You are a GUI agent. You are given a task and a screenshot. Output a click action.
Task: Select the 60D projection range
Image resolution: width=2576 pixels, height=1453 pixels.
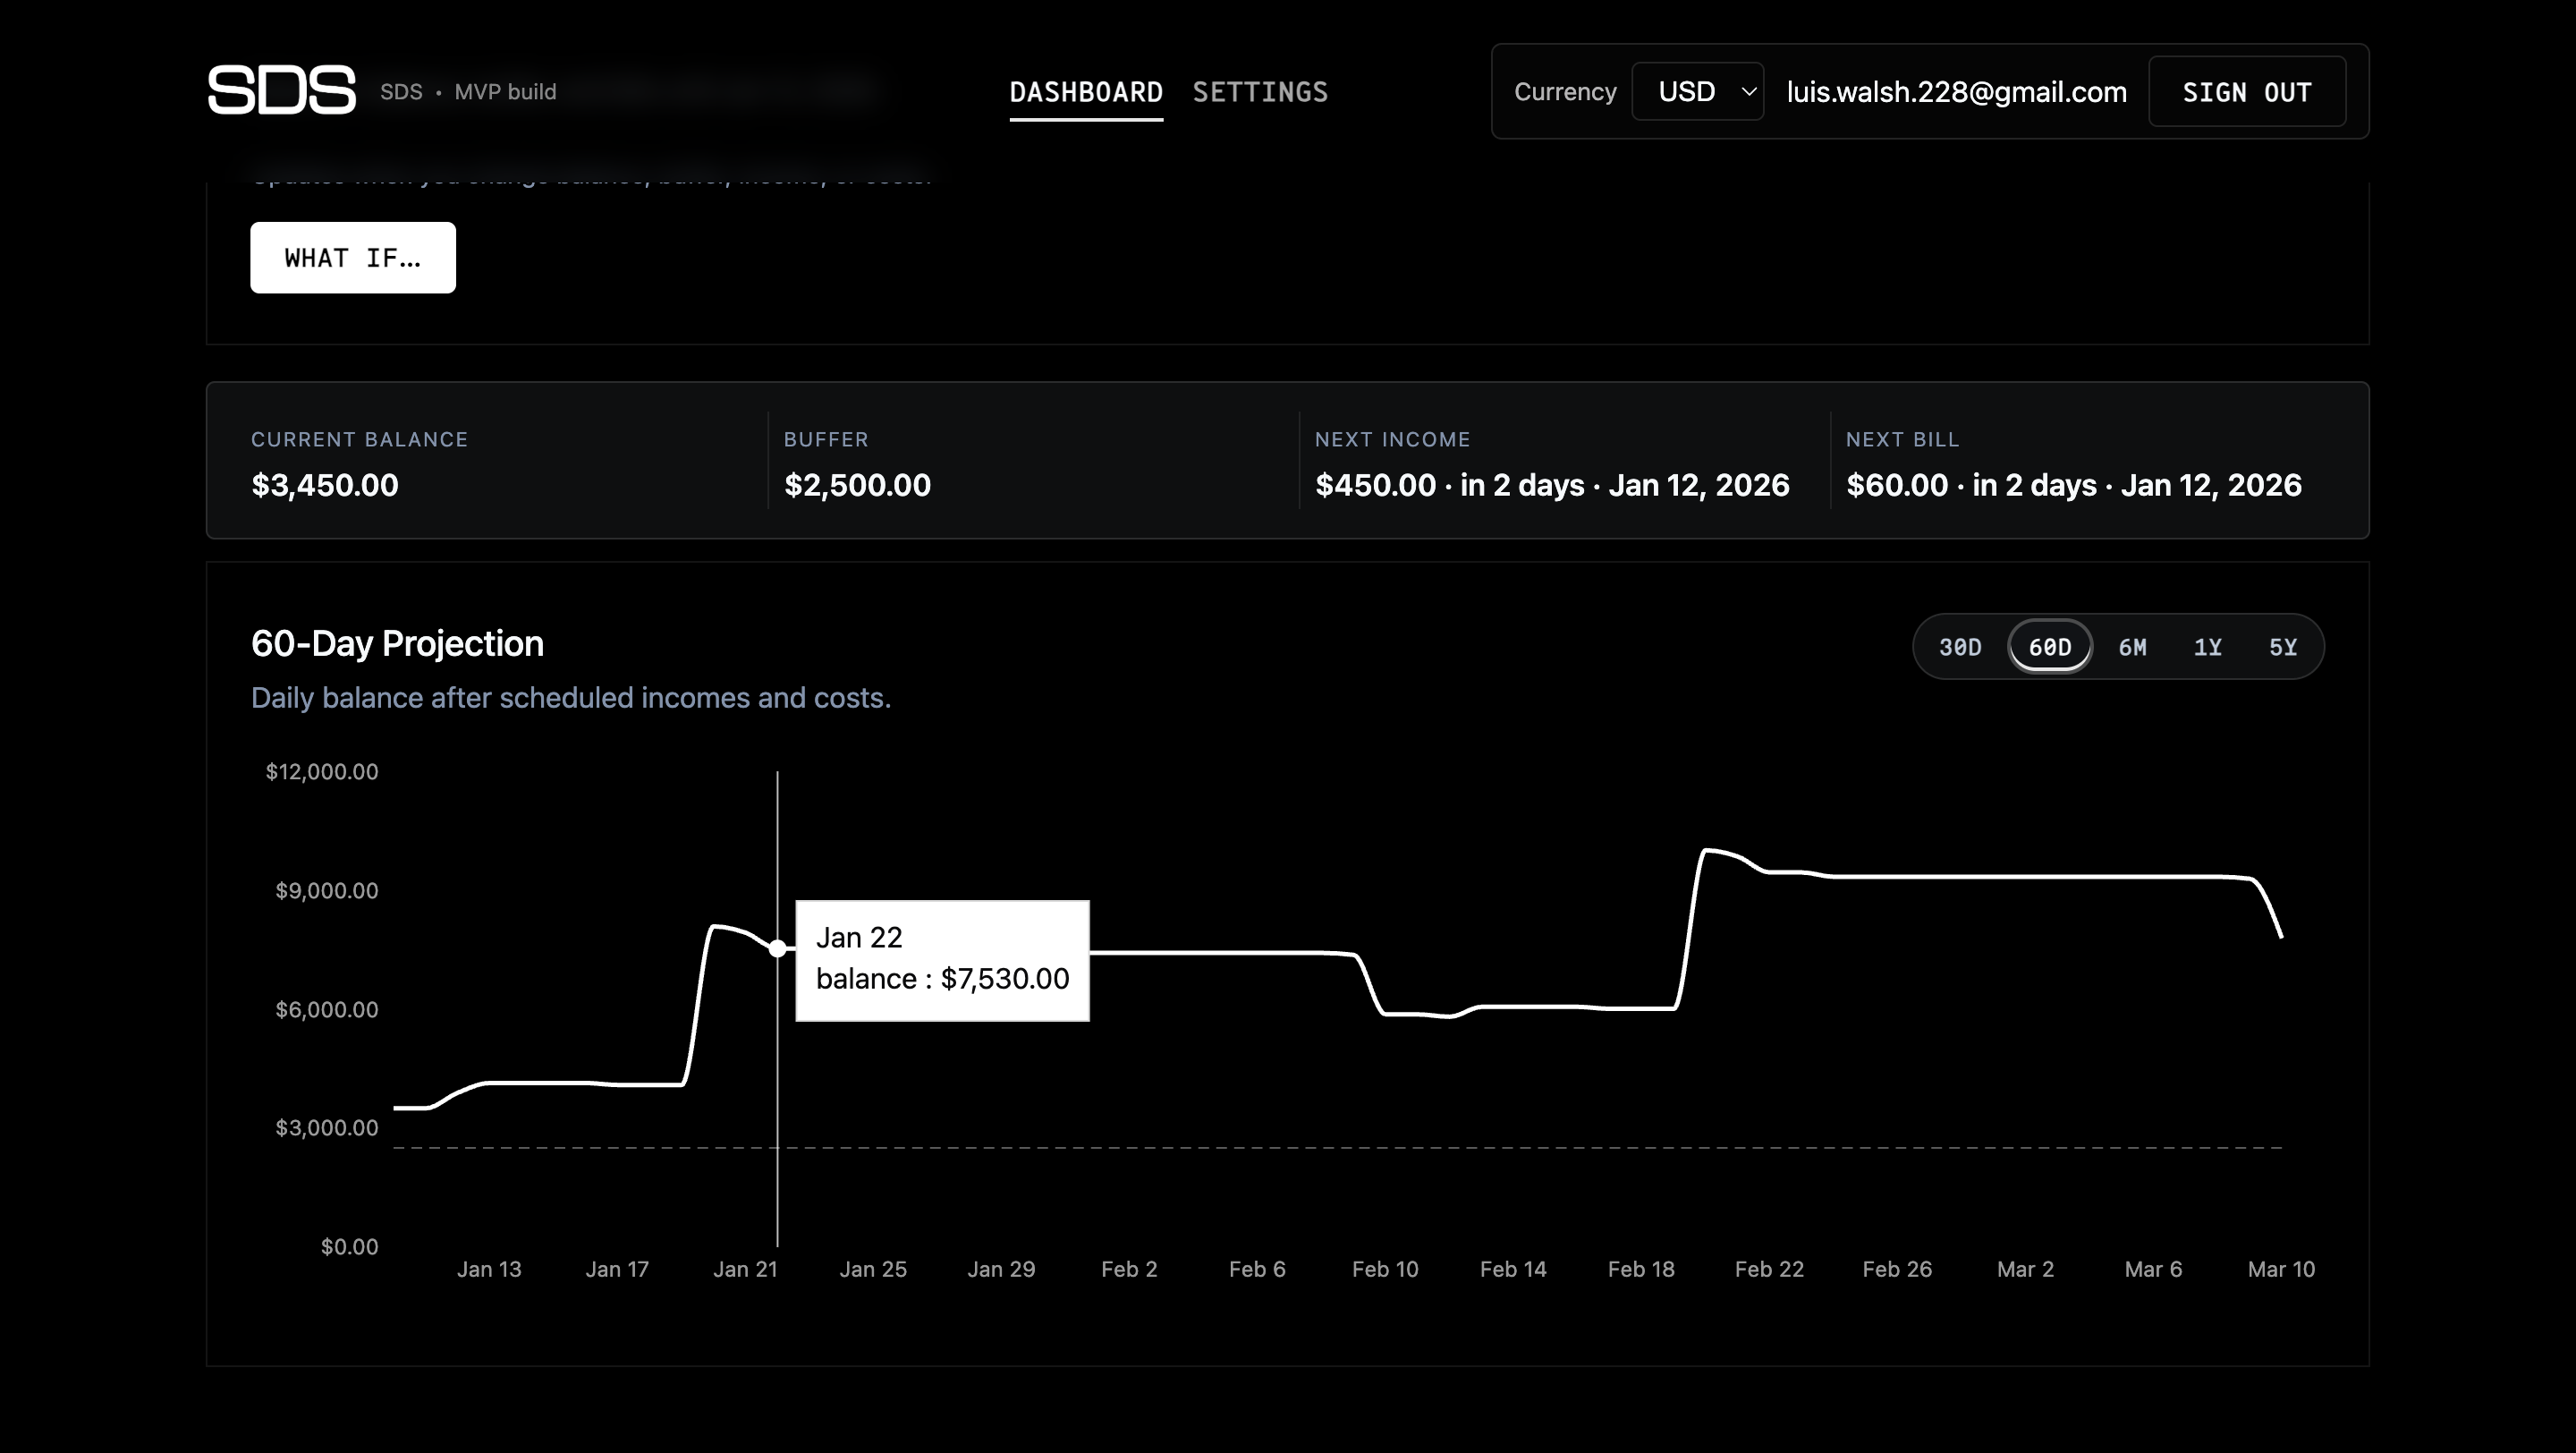[2050, 647]
